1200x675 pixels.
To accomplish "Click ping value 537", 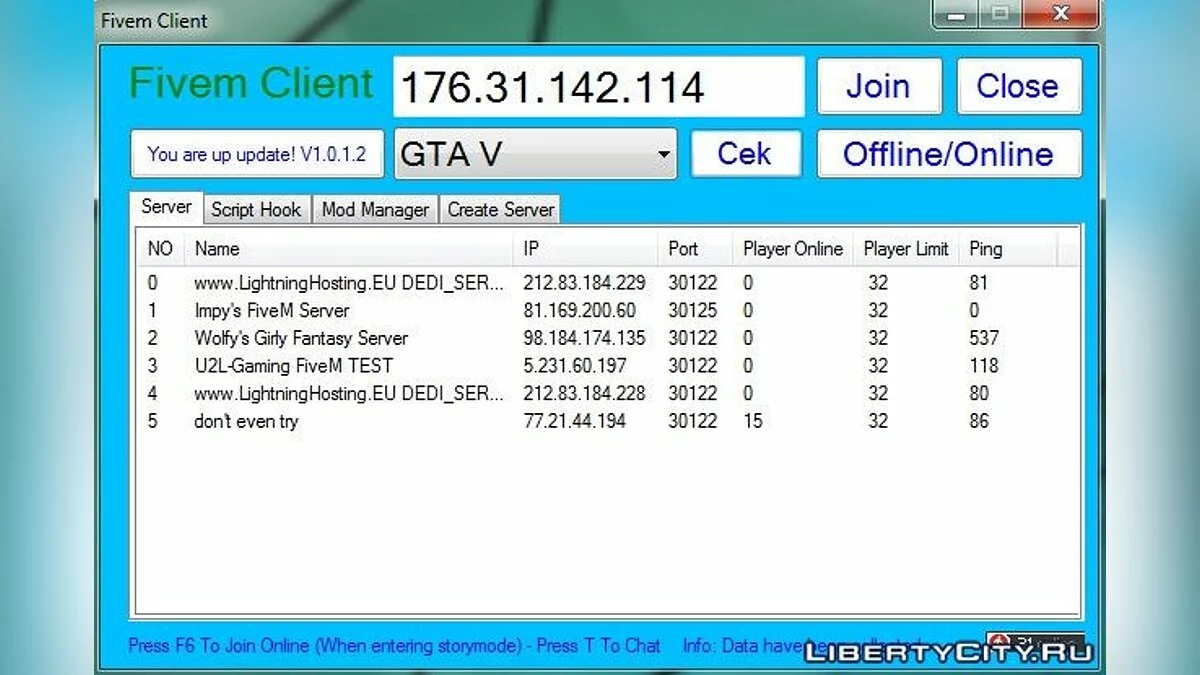I will 984,338.
